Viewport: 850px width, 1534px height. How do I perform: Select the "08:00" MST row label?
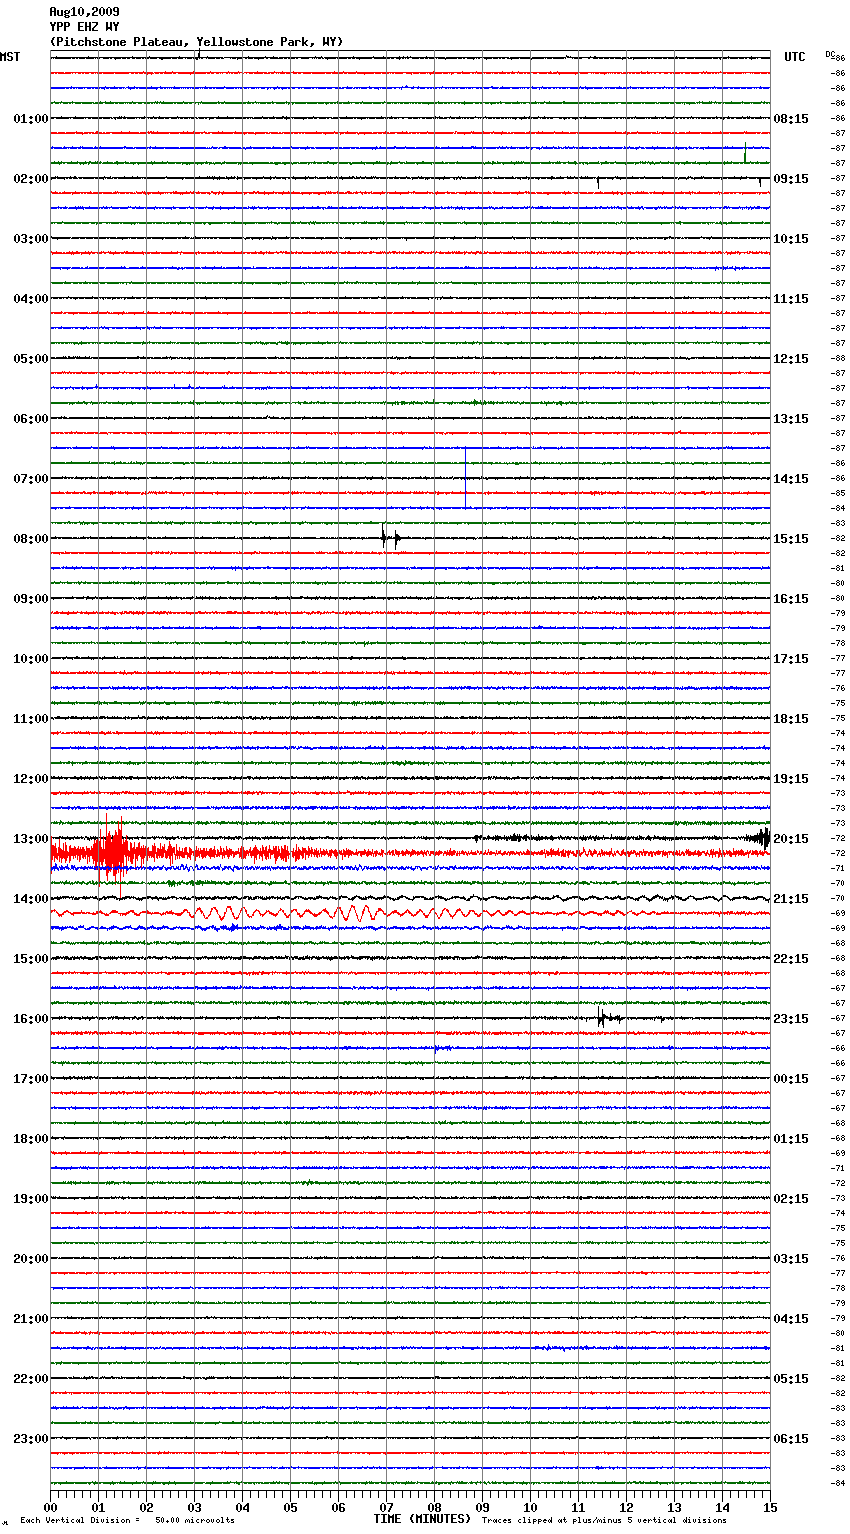31,539
